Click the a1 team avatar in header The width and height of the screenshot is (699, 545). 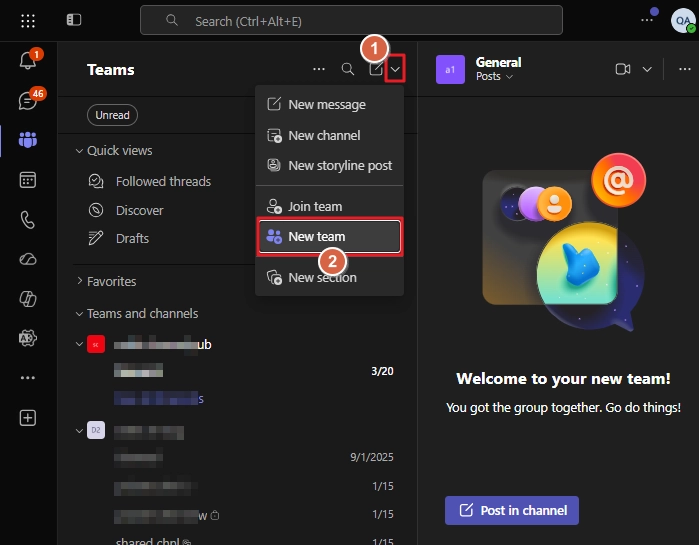click(450, 70)
